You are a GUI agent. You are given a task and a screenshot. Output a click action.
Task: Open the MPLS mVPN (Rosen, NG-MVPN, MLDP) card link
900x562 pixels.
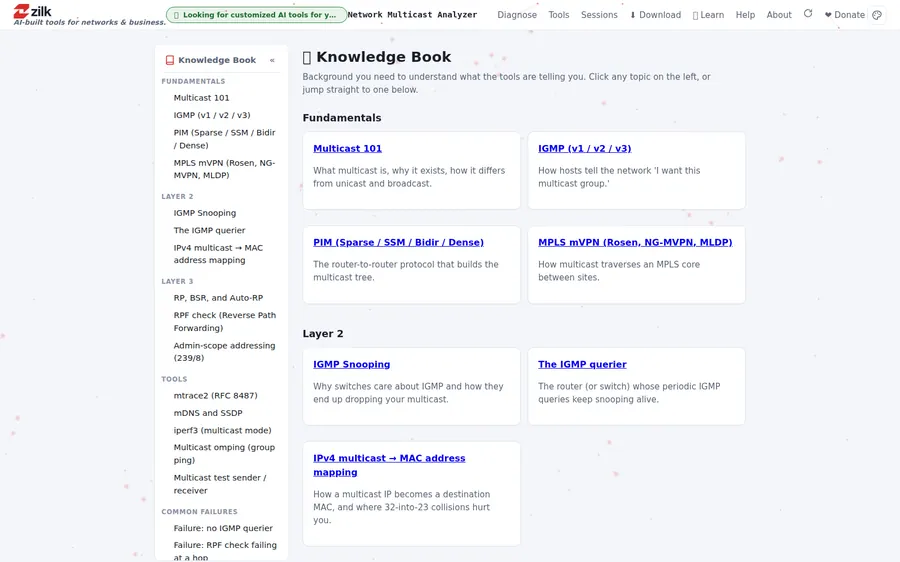tap(635, 242)
